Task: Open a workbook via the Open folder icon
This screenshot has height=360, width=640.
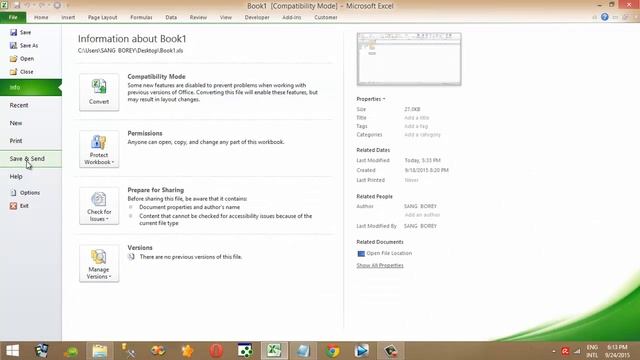Action: 13,59
